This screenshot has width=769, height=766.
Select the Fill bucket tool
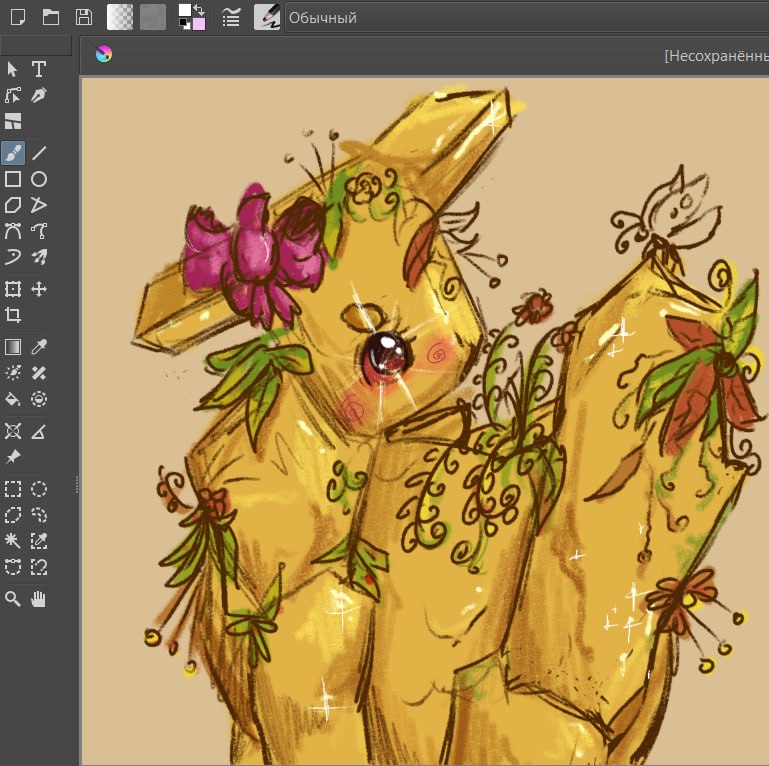pyautogui.click(x=13, y=399)
